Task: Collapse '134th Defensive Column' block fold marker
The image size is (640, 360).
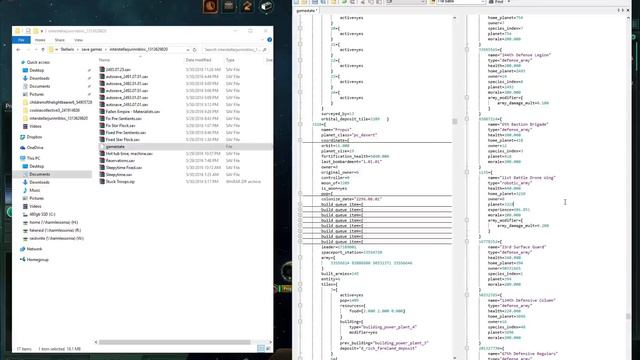Action: [467, 295]
